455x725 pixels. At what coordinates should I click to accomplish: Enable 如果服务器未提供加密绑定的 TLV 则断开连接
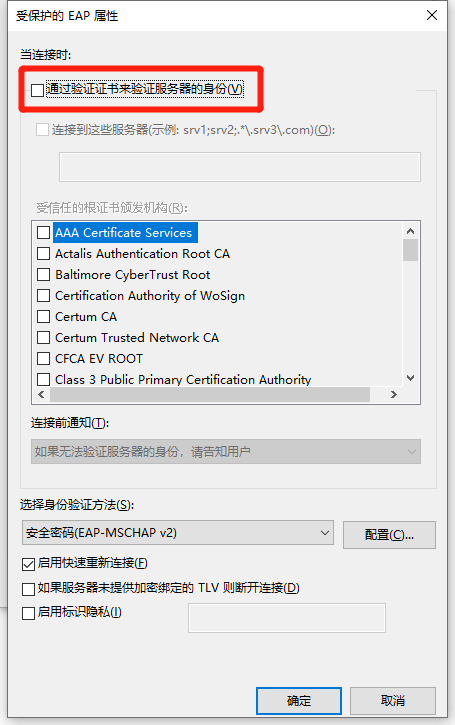[x=29, y=589]
